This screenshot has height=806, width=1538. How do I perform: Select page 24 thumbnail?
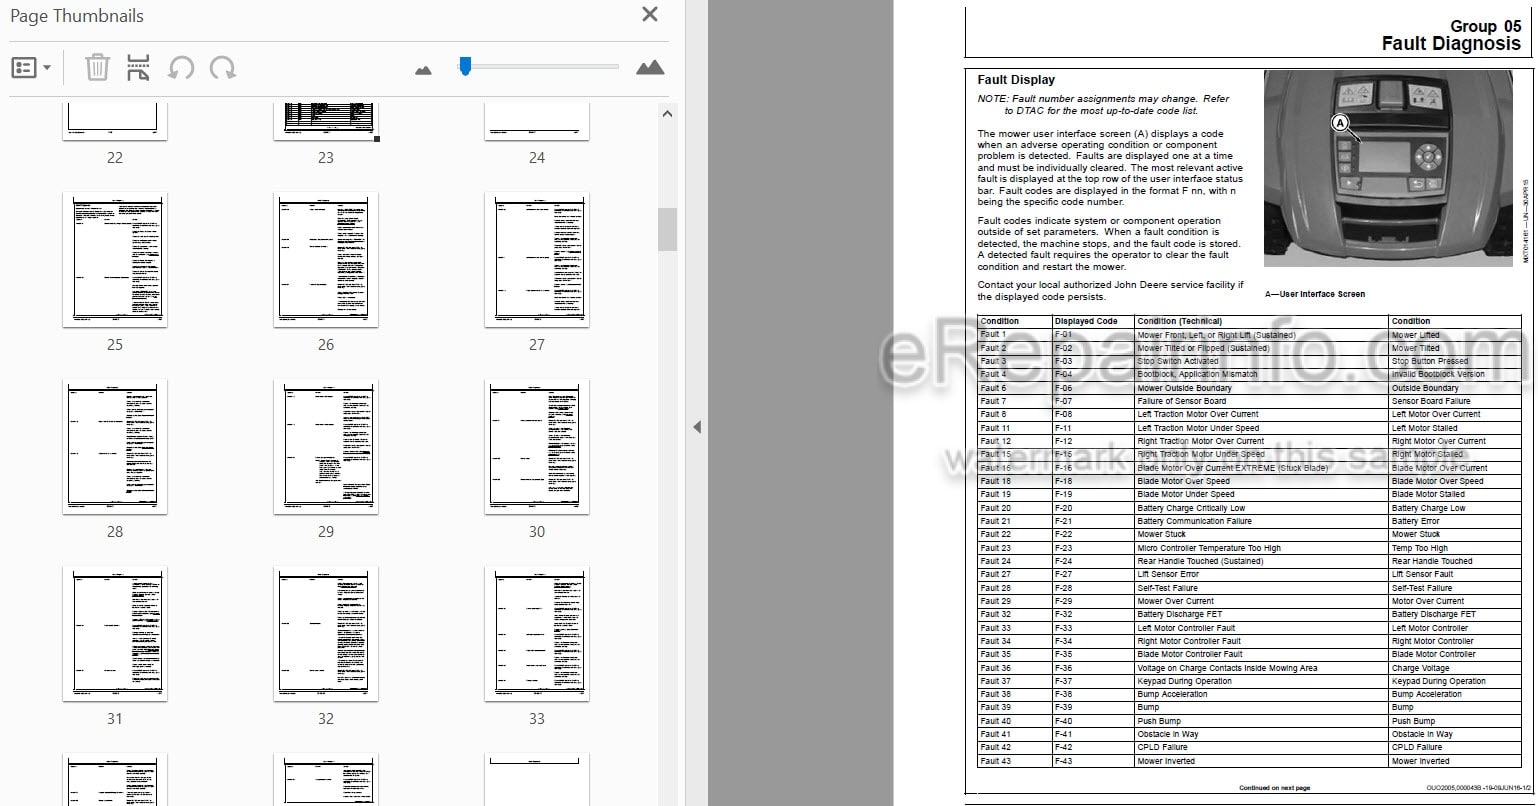pyautogui.click(x=537, y=120)
